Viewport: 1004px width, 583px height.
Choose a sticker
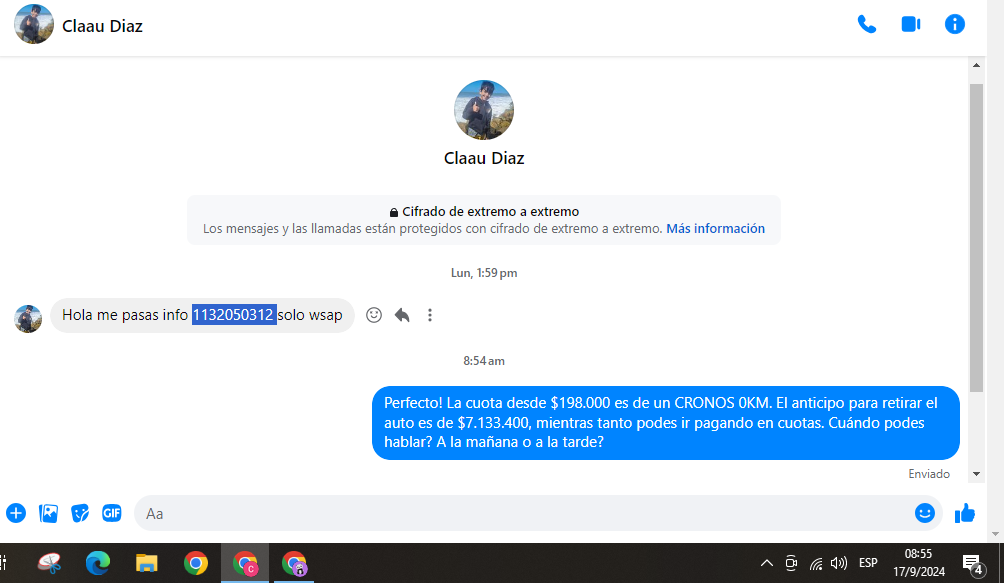pyautogui.click(x=80, y=513)
